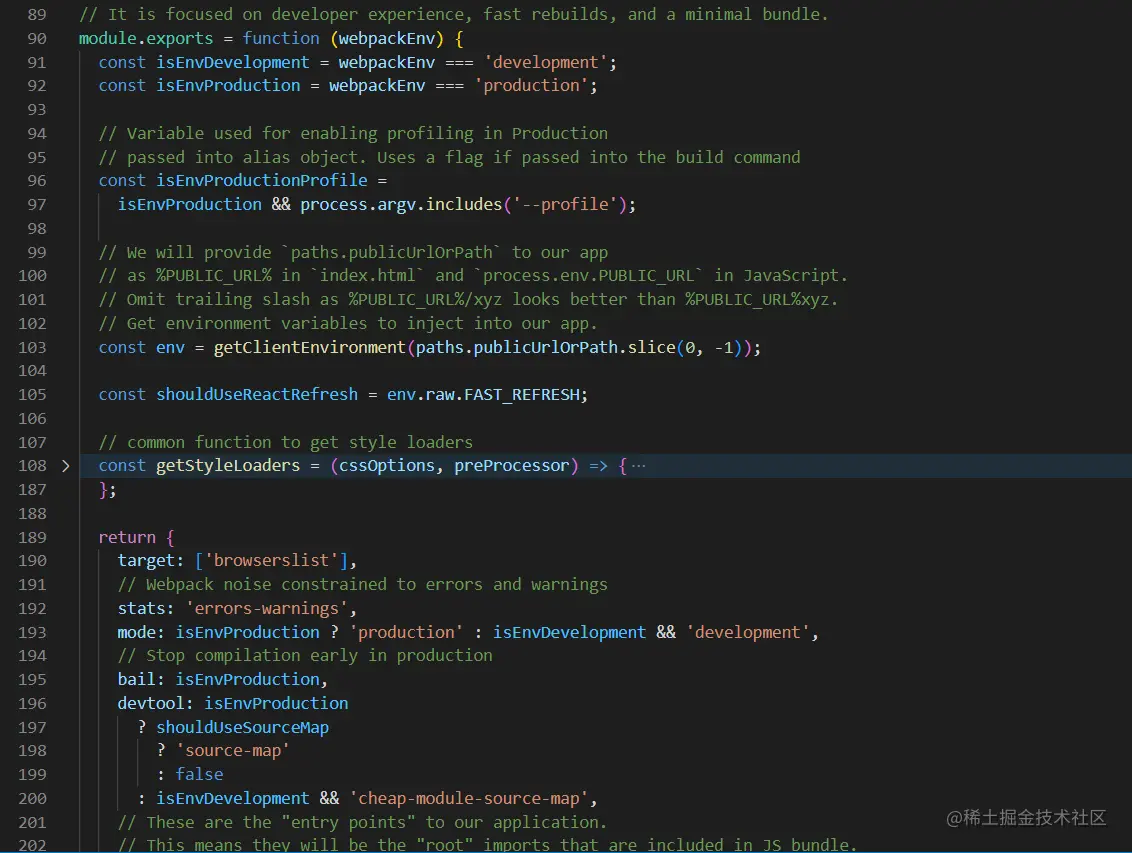Image resolution: width=1132 pixels, height=853 pixels.
Task: Click the folded code ellipsis on line 108
Action: 638,466
